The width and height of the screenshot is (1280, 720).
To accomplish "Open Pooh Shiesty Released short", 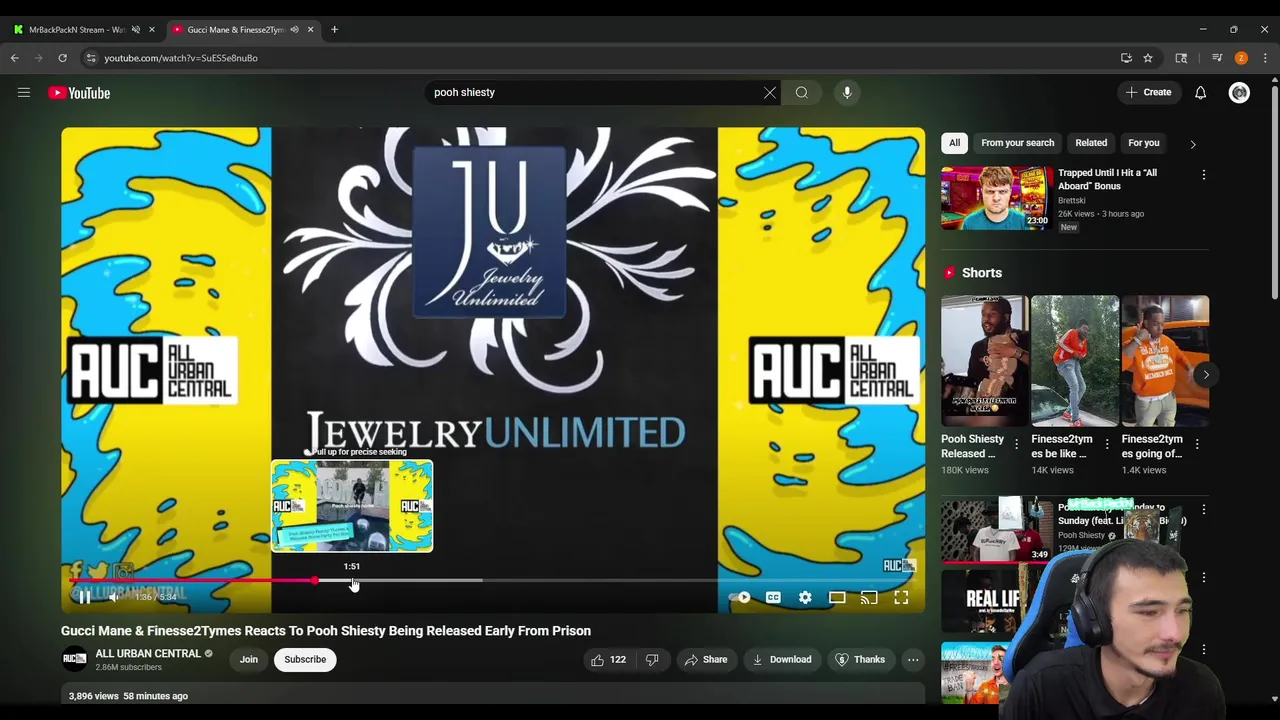I will [x=984, y=360].
